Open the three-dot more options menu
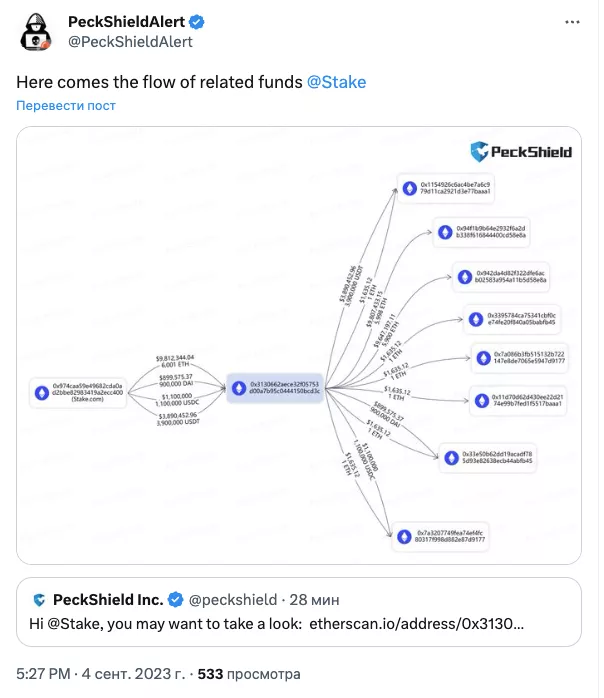Image resolution: width=604 pixels, height=698 pixels. tap(571, 22)
